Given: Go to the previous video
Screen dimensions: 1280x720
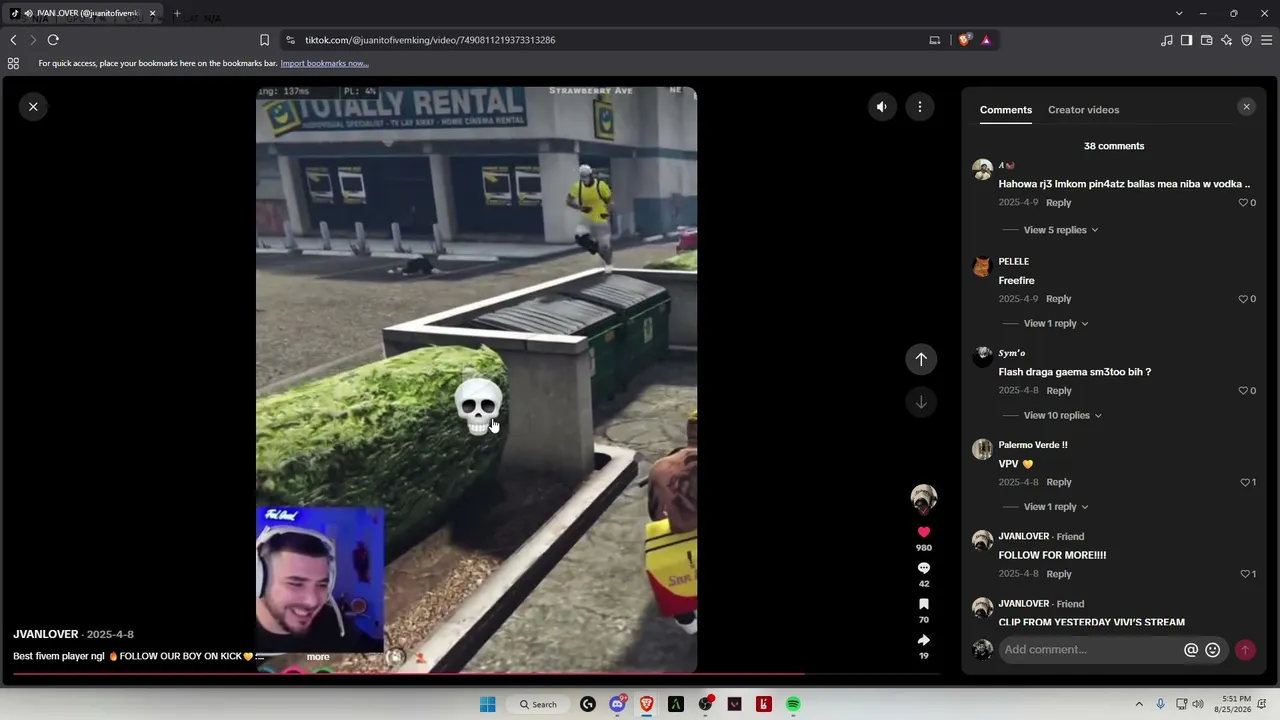Looking at the screenshot, I should [921, 359].
